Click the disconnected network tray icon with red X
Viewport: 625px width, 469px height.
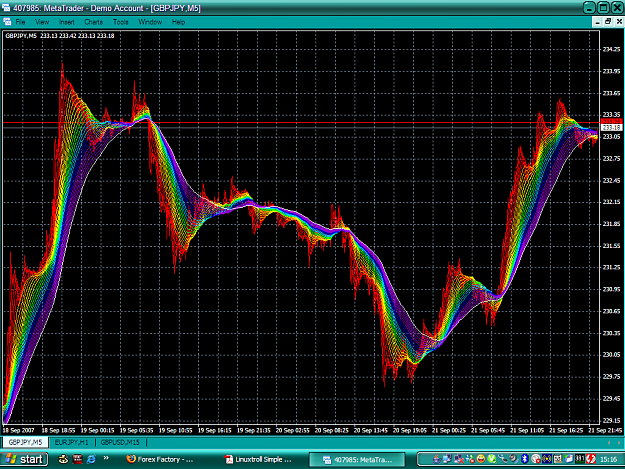[x=459, y=459]
